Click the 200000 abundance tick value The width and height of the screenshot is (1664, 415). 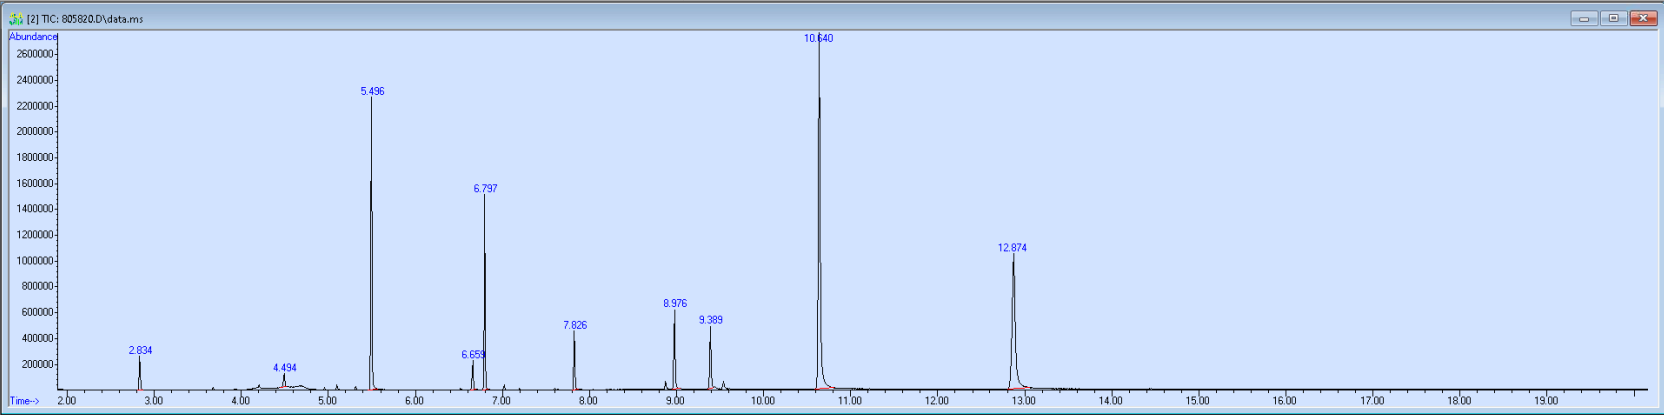pyautogui.click(x=37, y=365)
